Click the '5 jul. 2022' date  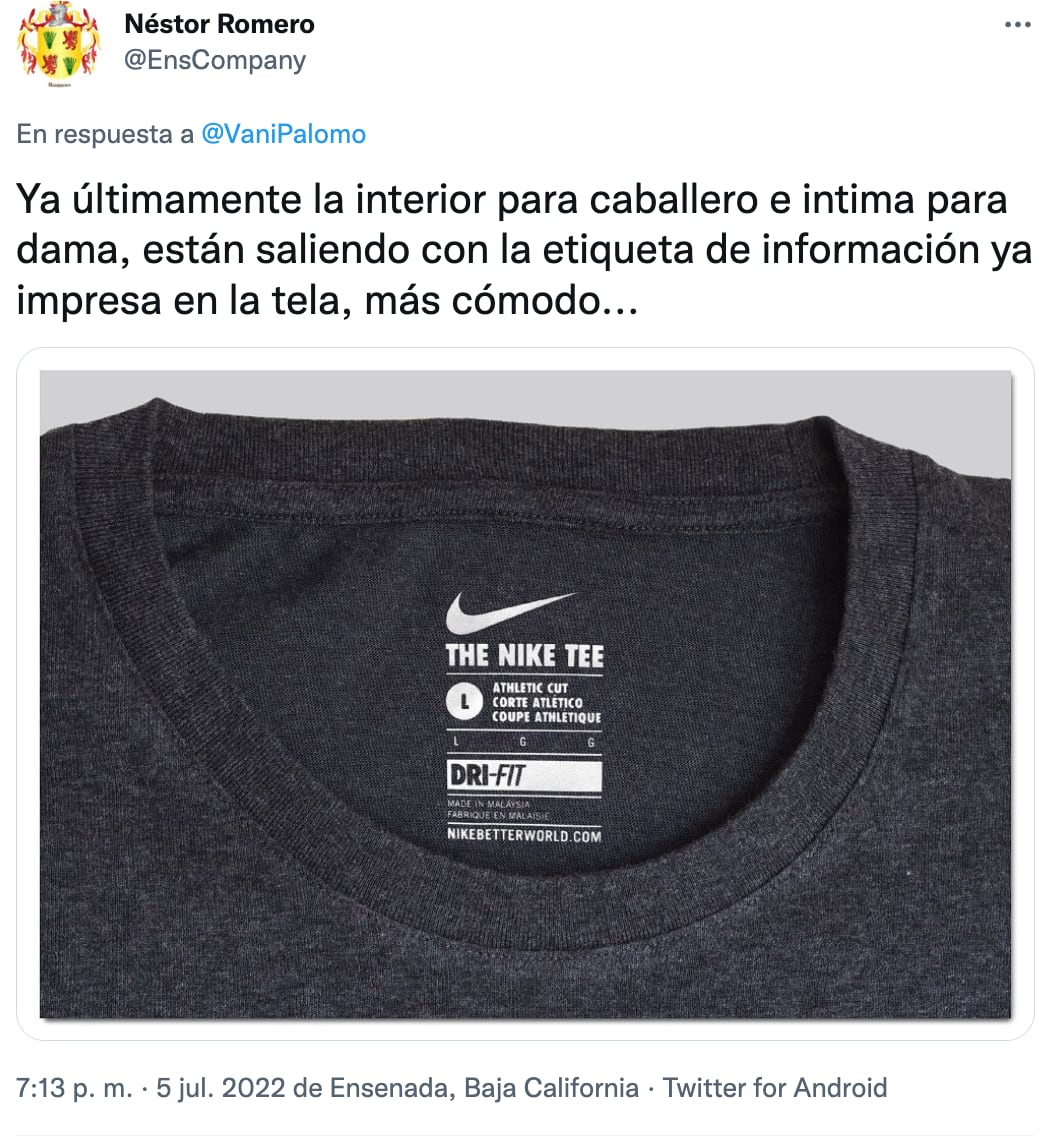point(221,1088)
